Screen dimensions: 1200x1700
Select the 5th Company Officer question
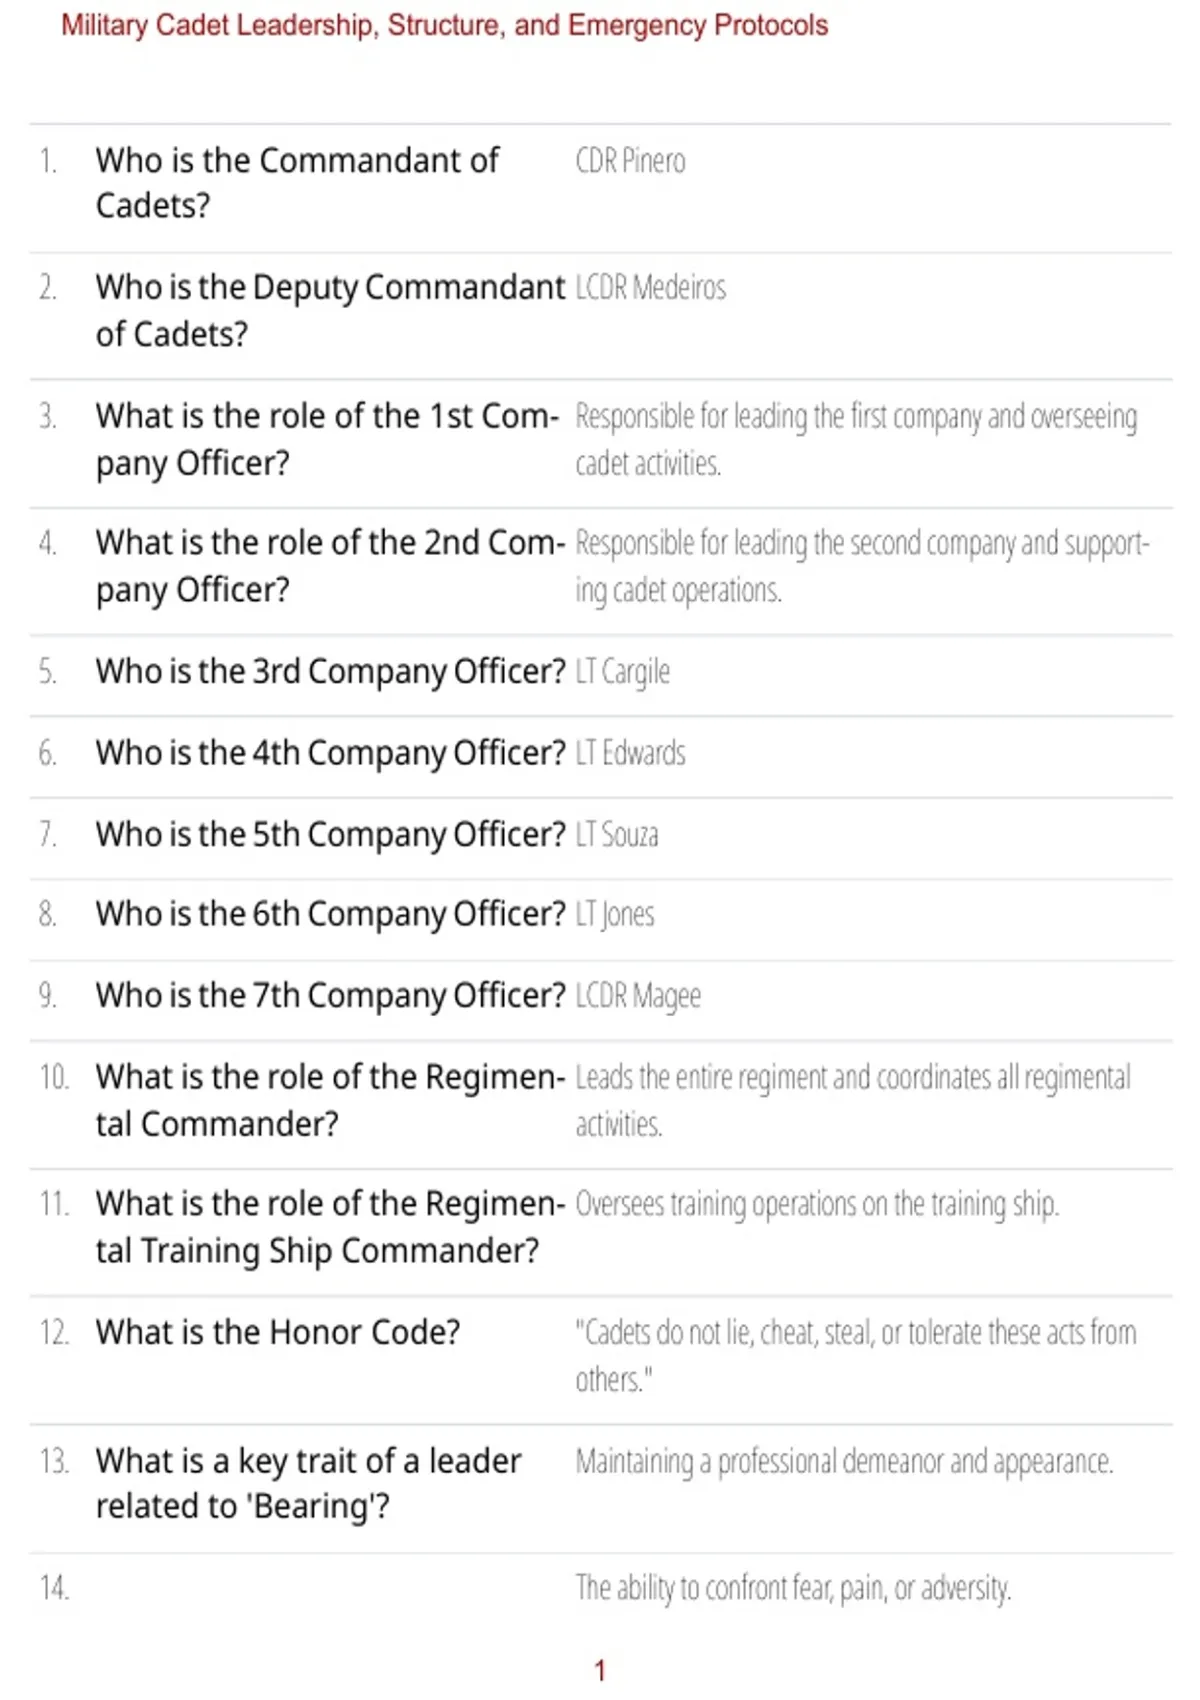coord(330,834)
